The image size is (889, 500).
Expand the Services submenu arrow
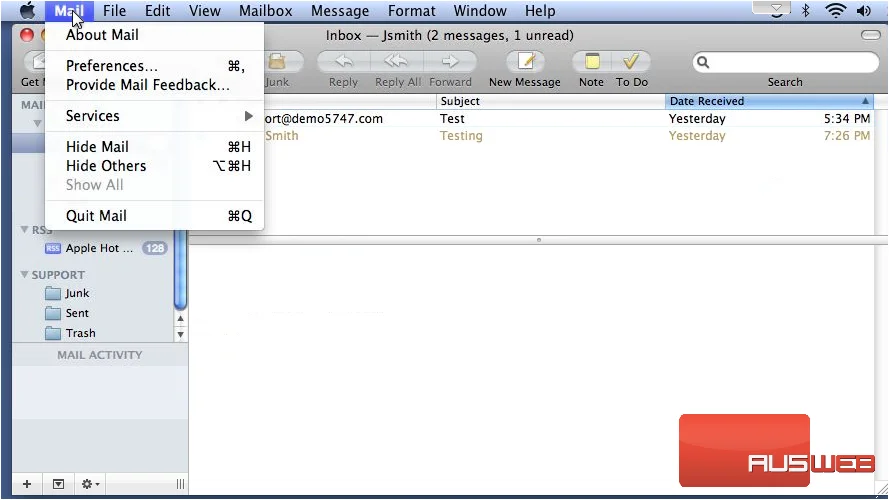click(x=248, y=116)
